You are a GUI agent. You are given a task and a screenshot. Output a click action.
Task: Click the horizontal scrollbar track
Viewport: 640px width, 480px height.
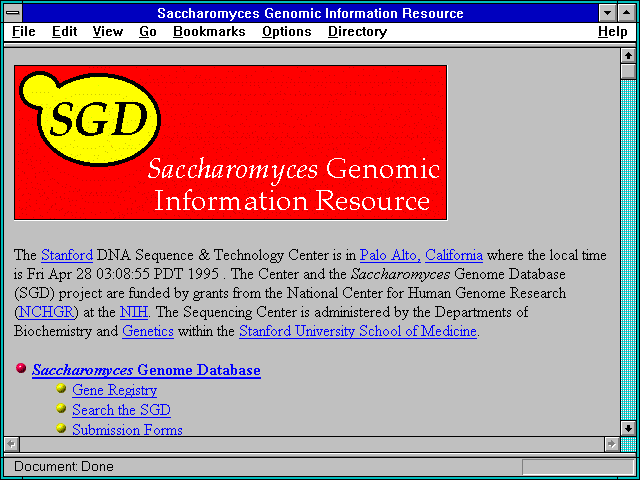(312, 444)
